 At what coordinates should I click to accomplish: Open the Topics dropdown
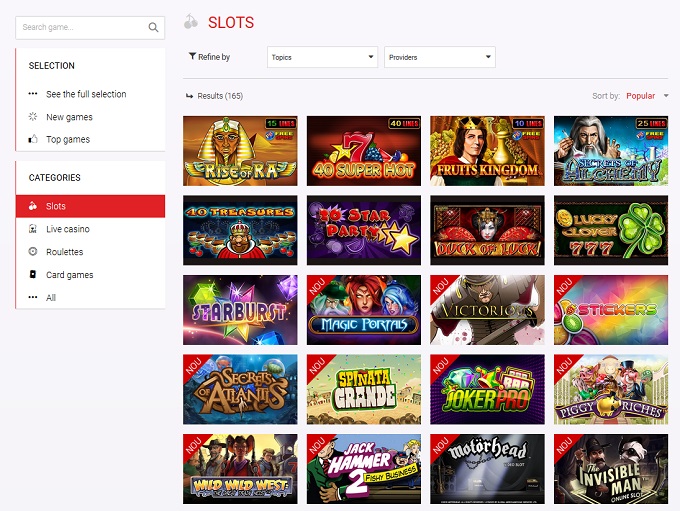[x=322, y=57]
